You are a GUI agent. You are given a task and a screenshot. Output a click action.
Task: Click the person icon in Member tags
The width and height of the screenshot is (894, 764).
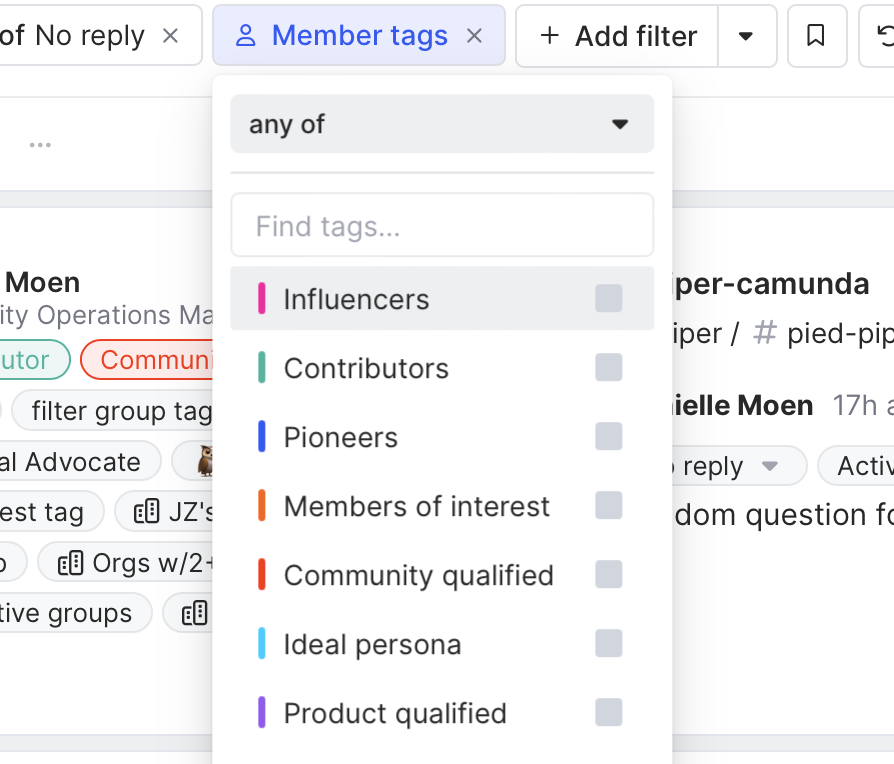coord(245,36)
